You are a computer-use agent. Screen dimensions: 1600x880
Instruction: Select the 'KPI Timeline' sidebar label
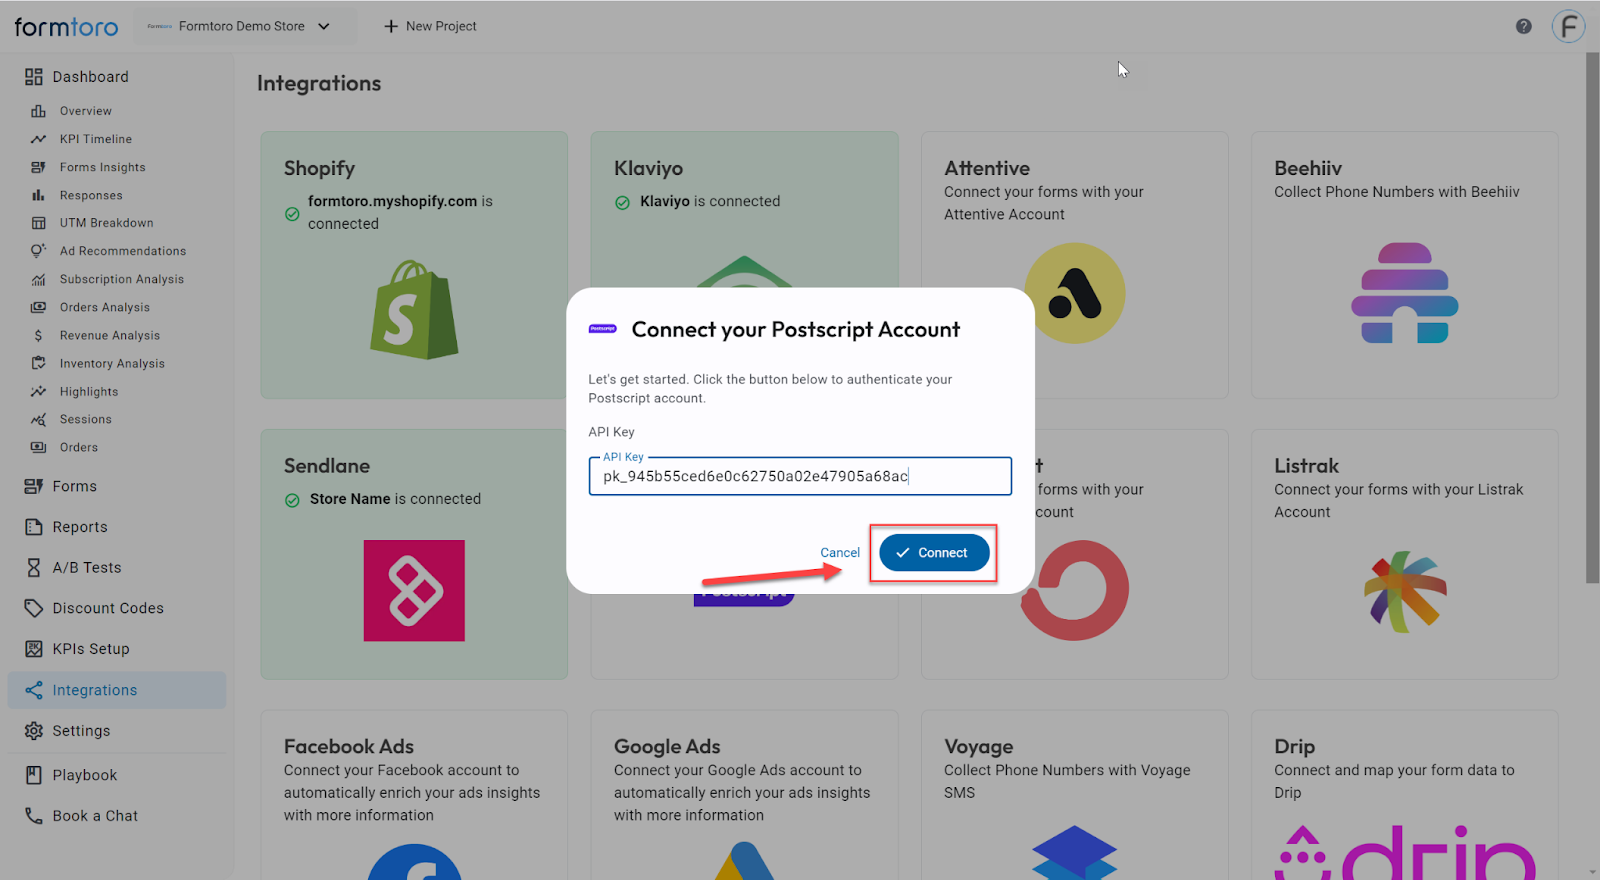[96, 139]
